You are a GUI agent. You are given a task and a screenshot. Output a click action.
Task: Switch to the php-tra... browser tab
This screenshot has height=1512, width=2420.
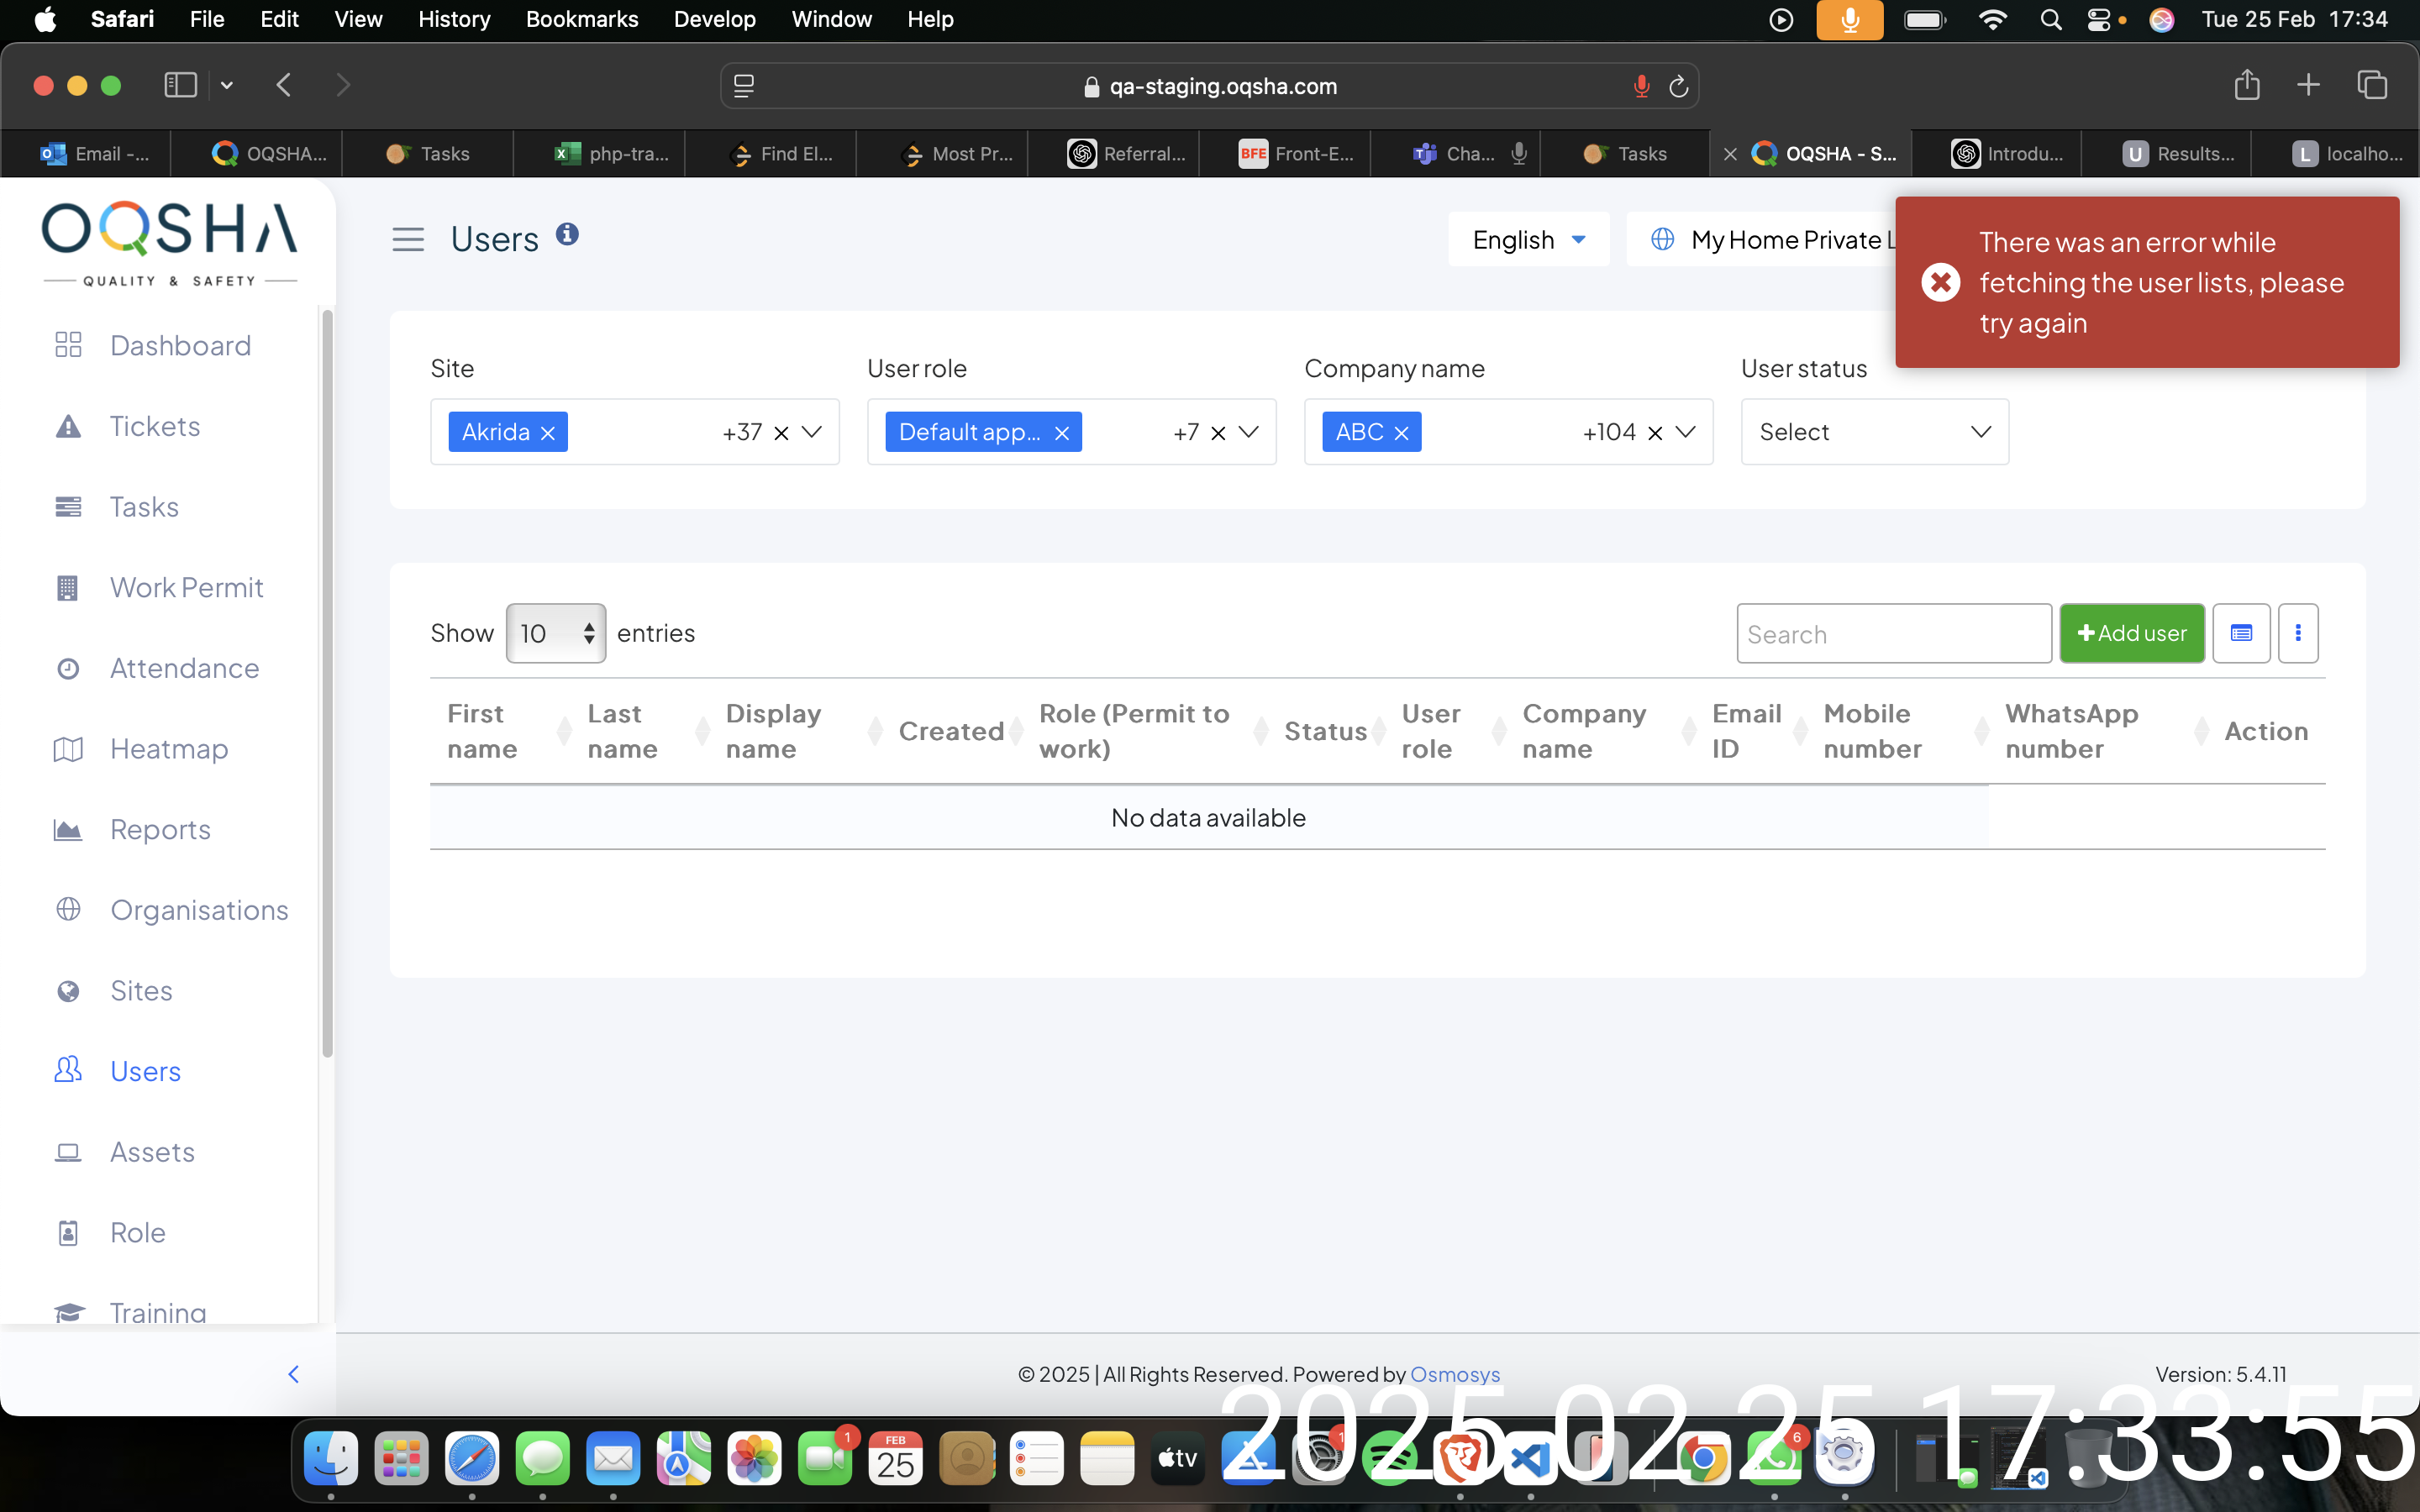pos(612,154)
